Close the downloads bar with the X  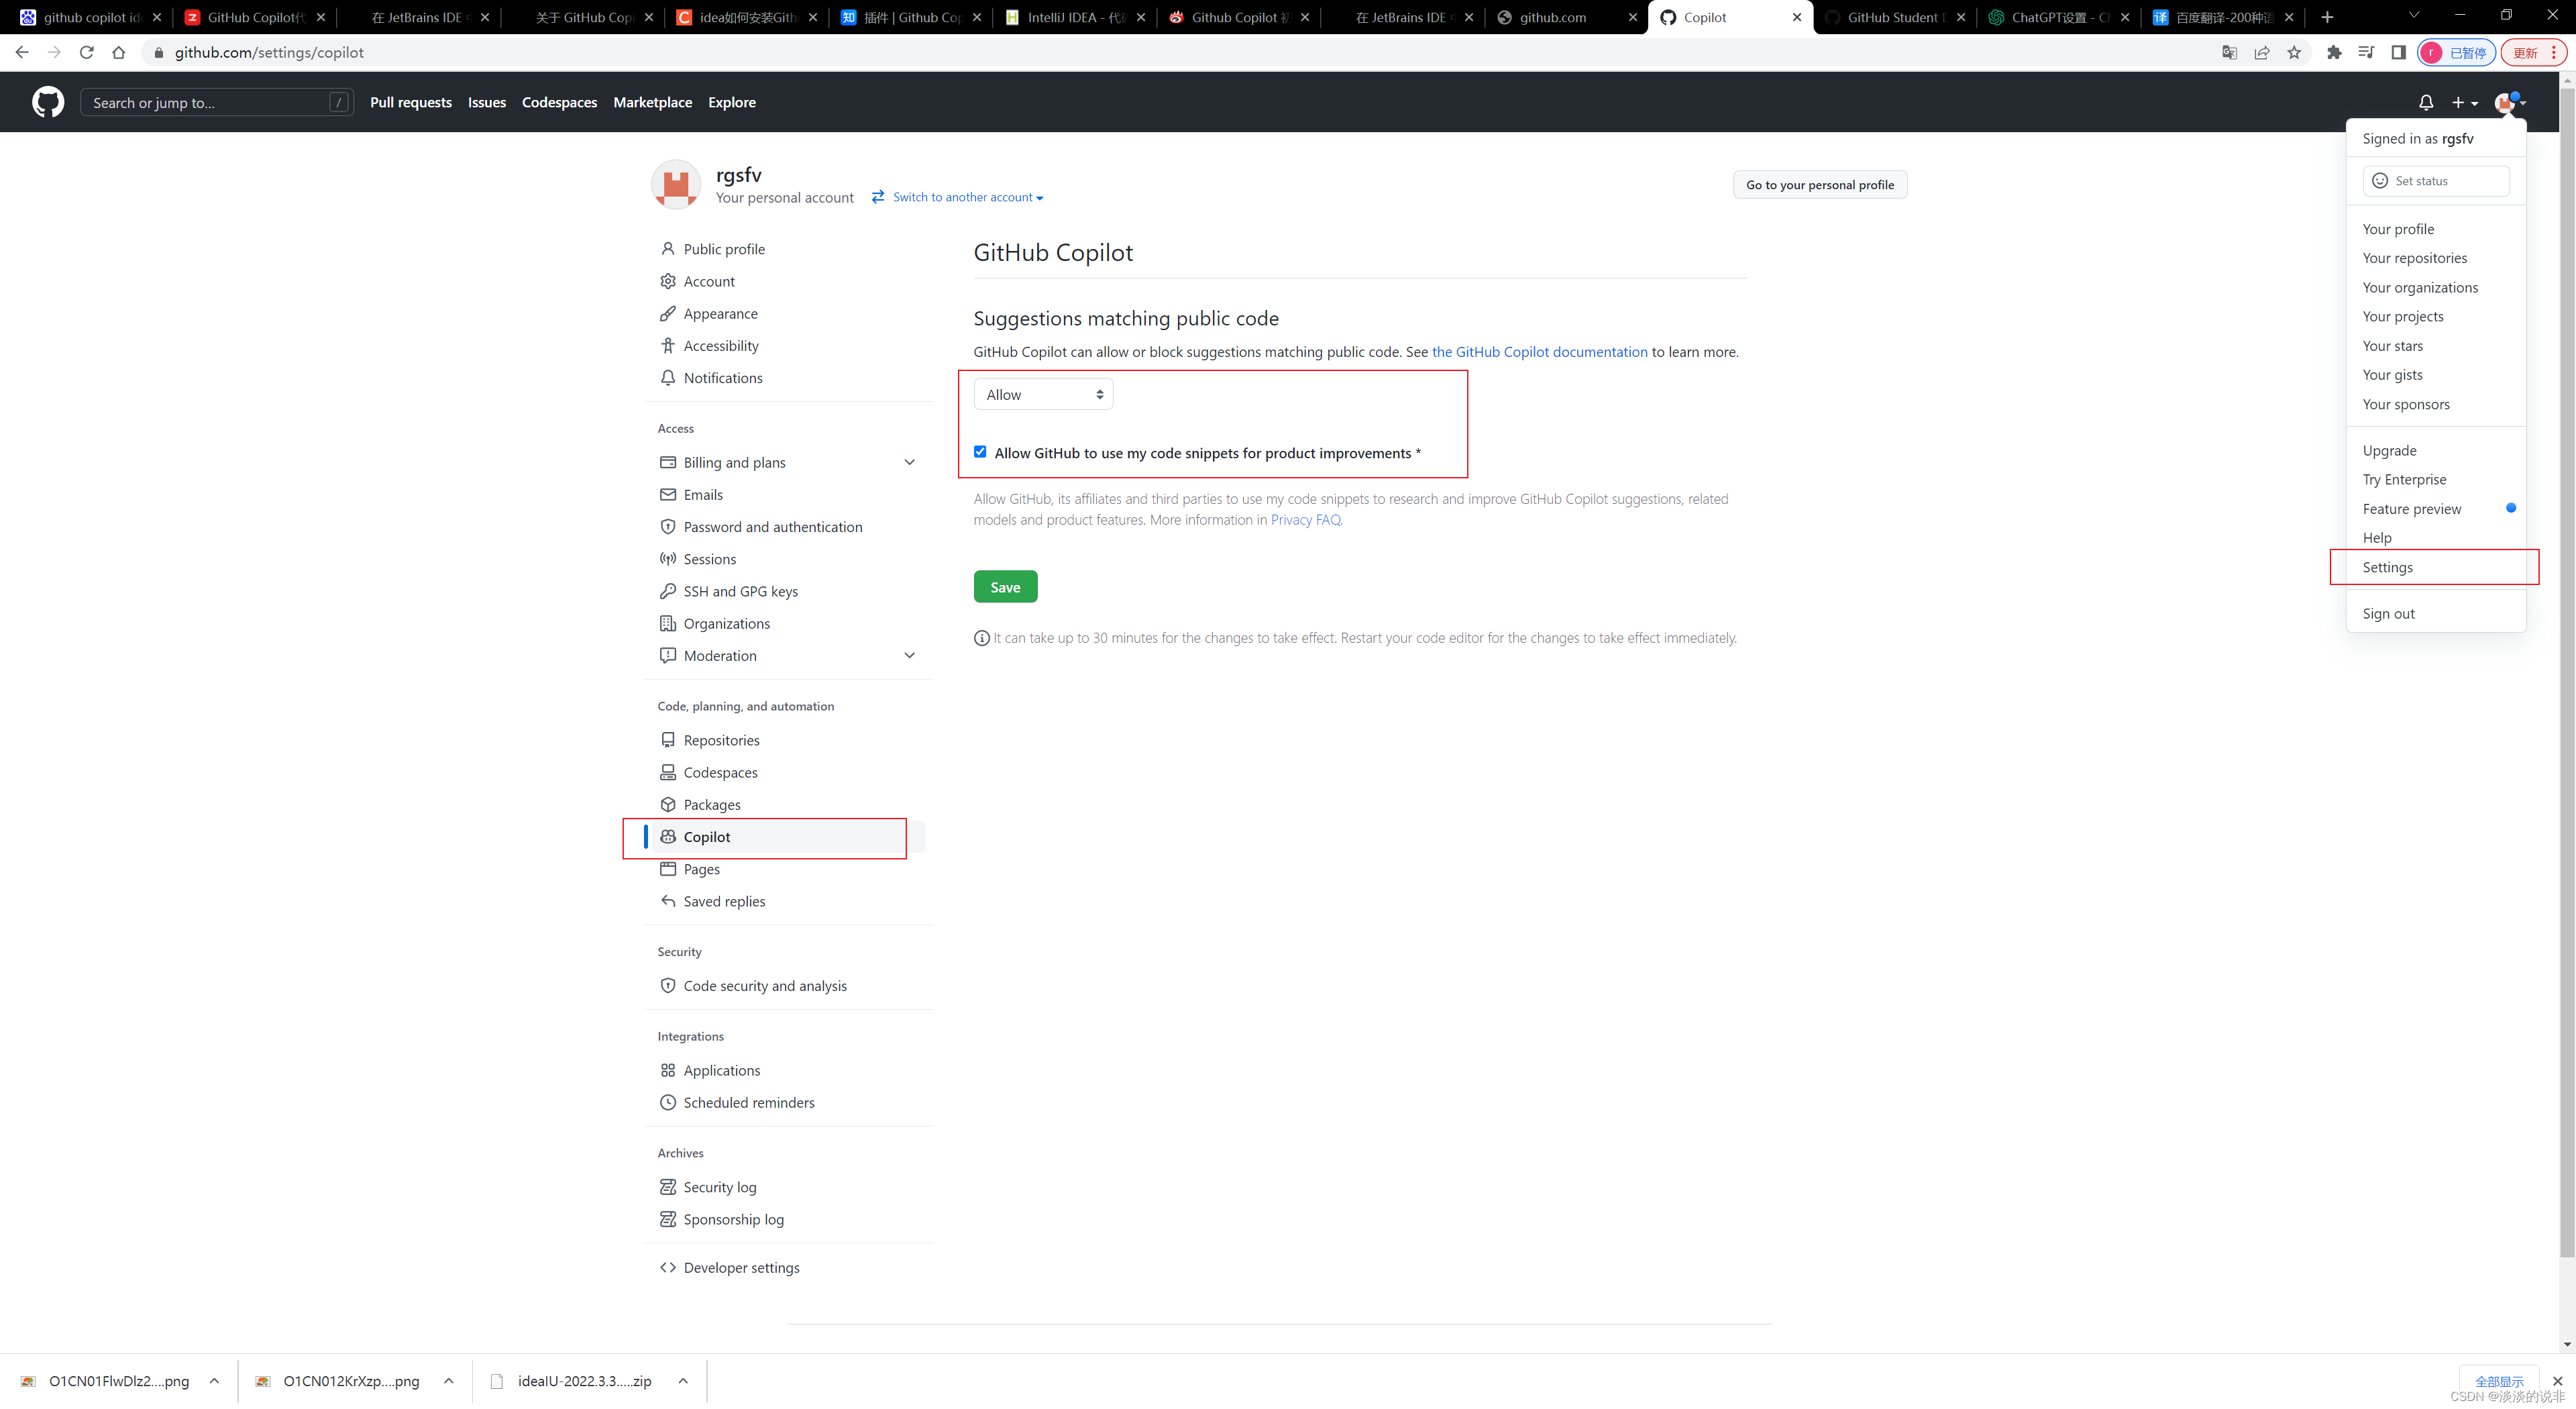tap(2557, 1380)
